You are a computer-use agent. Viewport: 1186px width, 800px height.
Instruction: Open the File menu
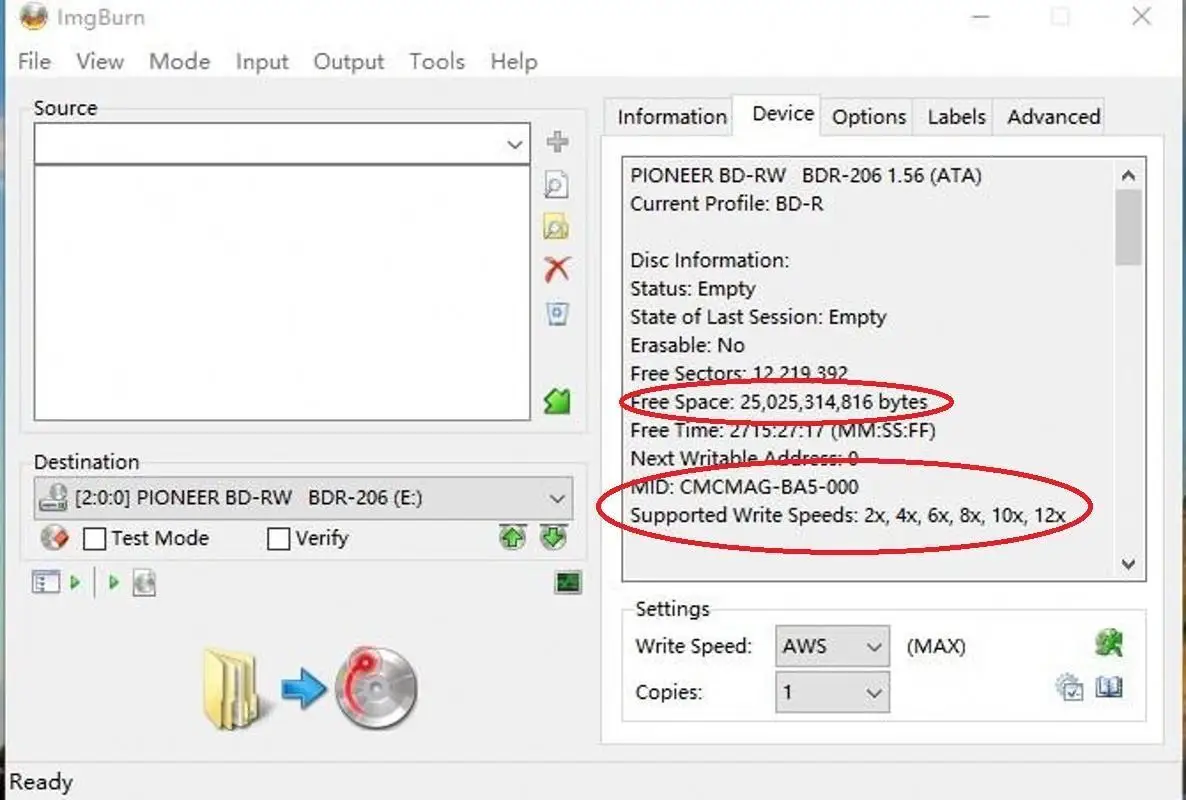pos(34,61)
